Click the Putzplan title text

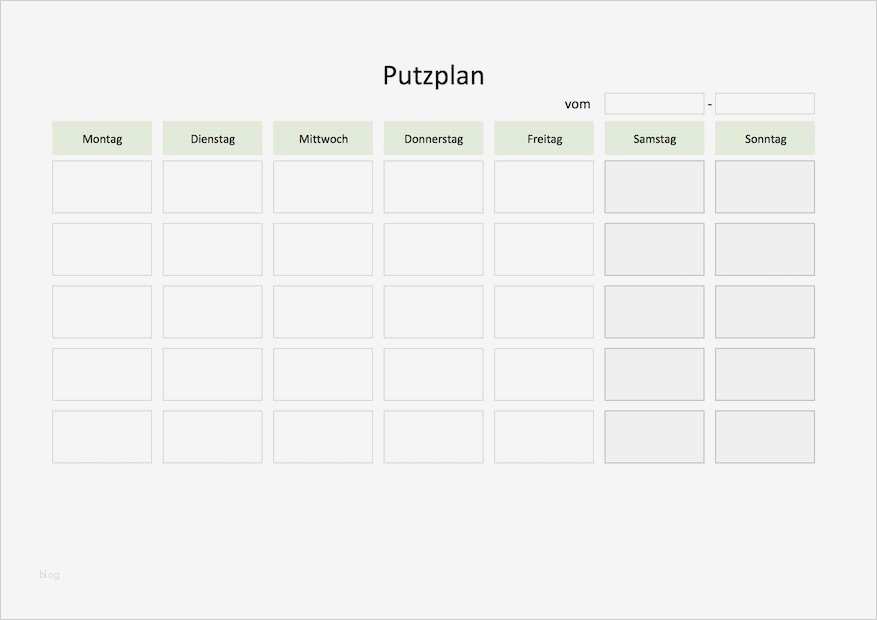(x=433, y=76)
